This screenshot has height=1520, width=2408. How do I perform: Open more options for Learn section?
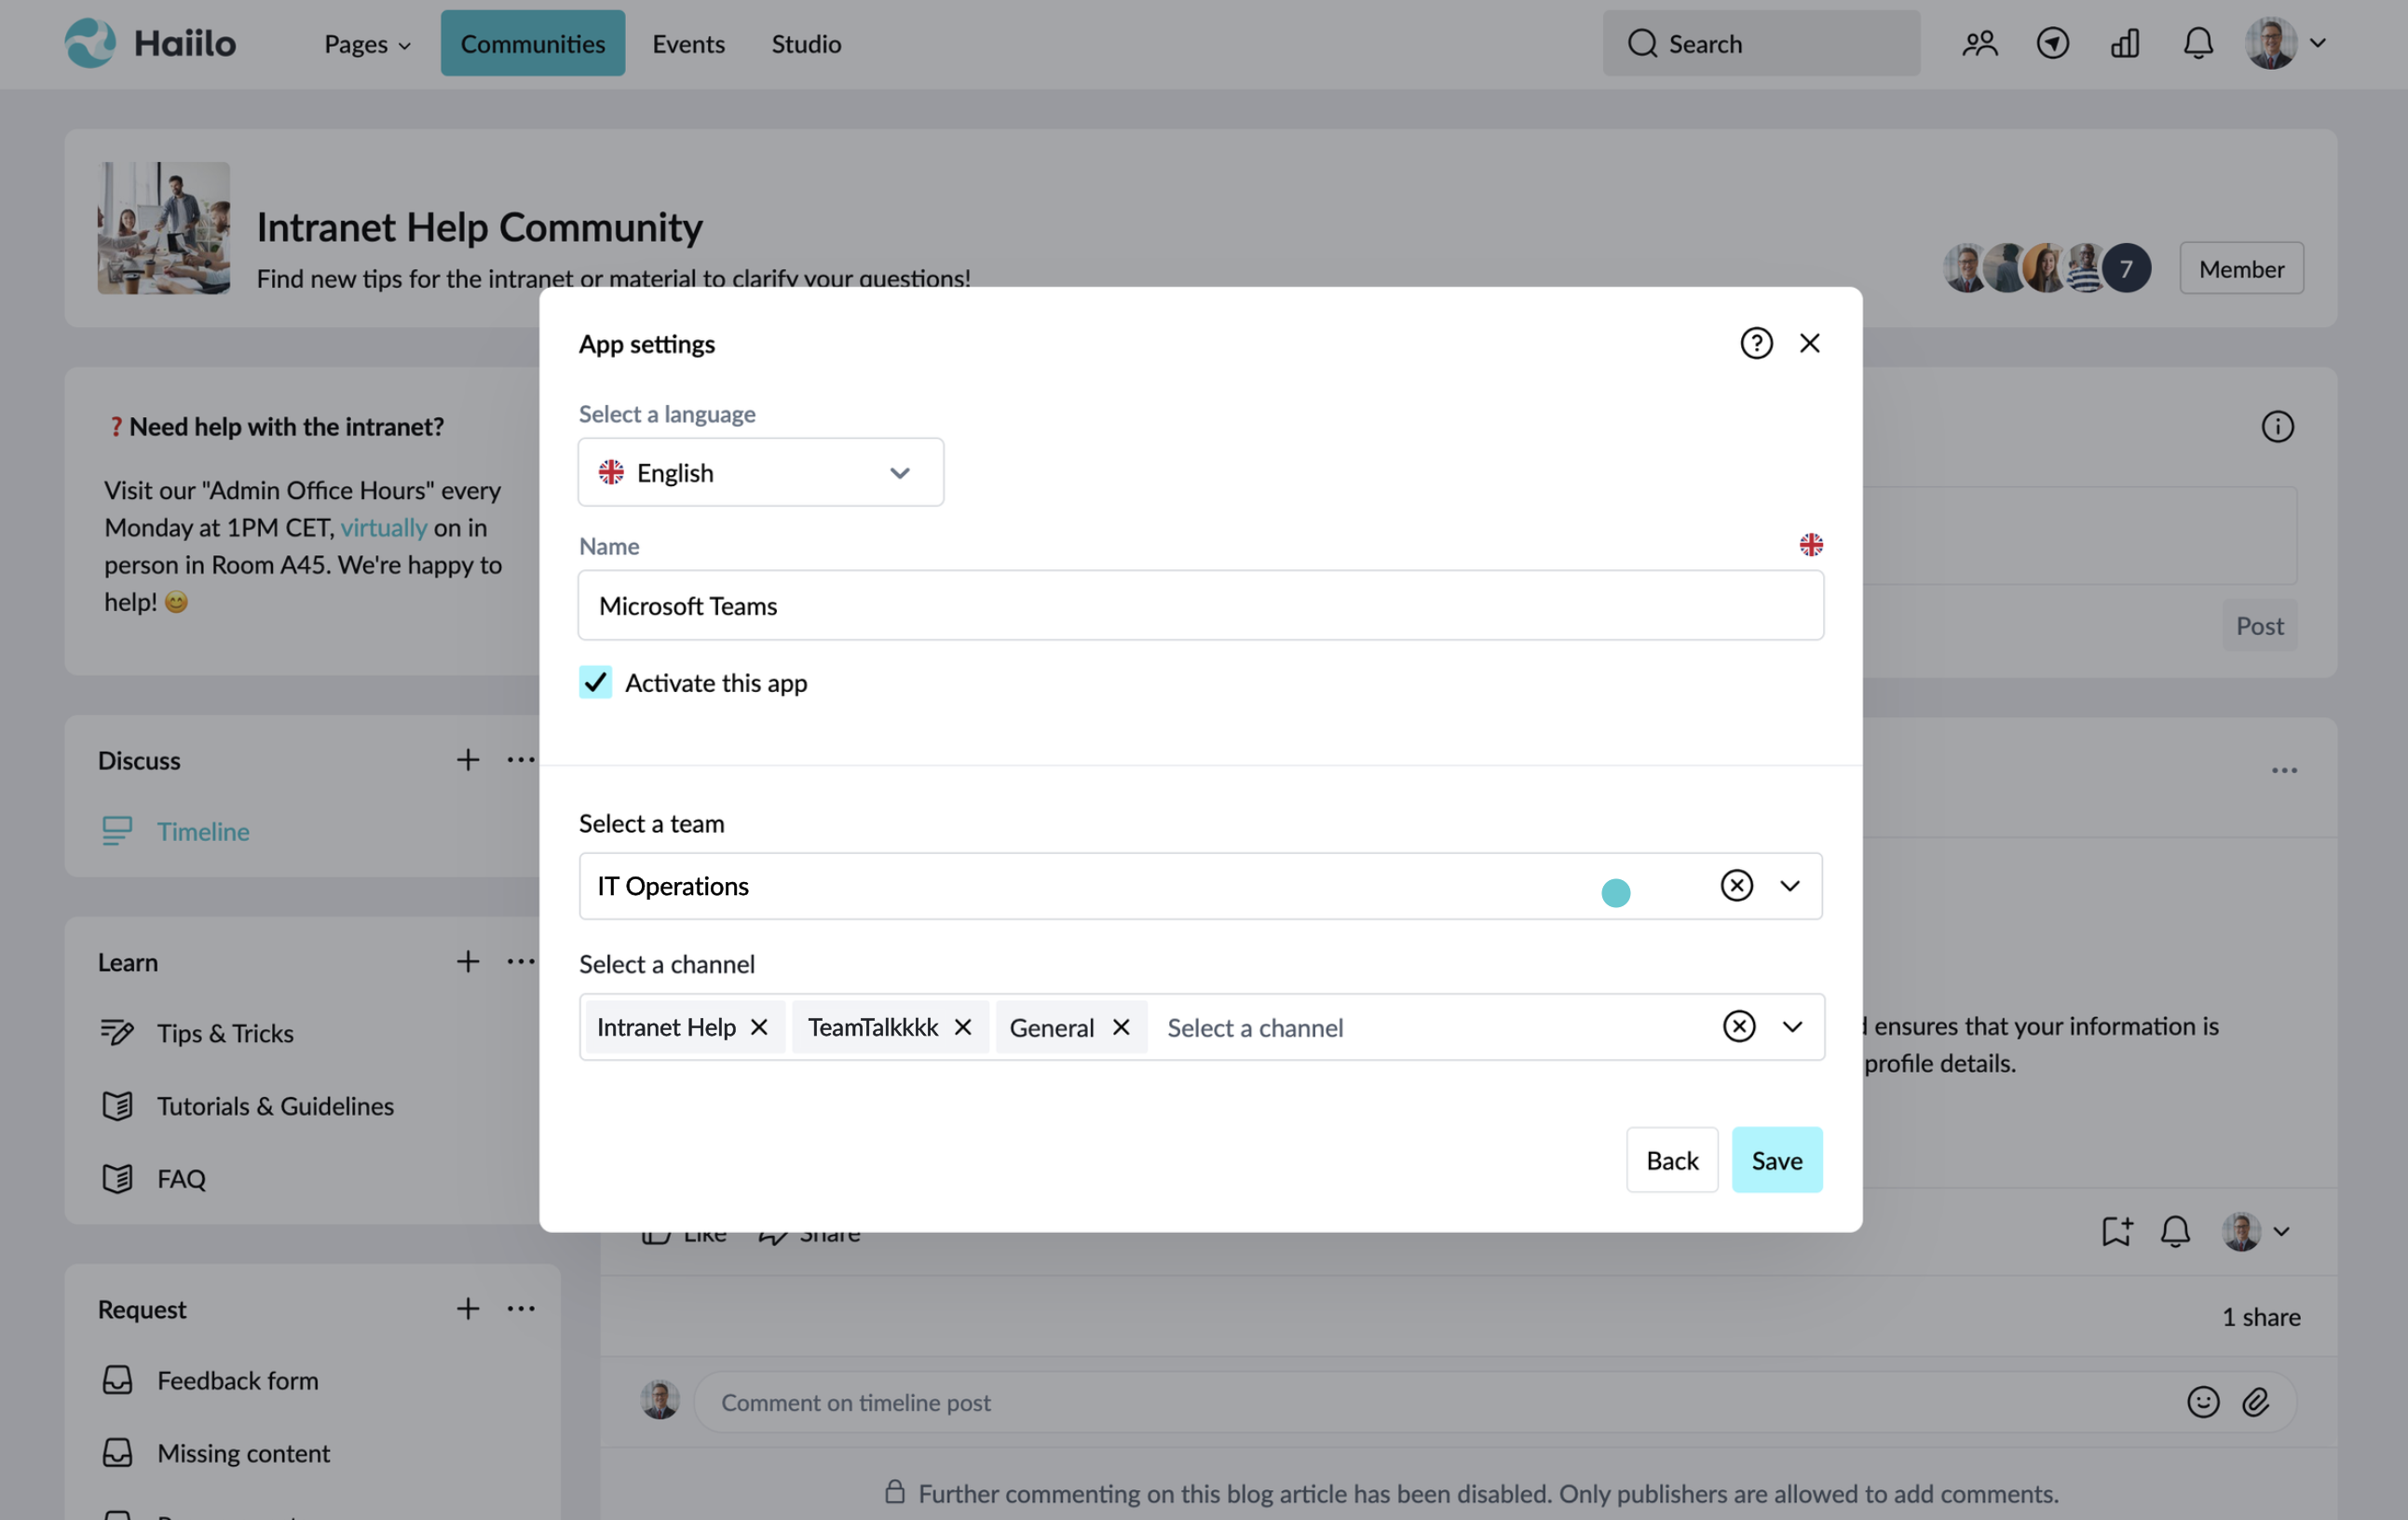point(521,962)
